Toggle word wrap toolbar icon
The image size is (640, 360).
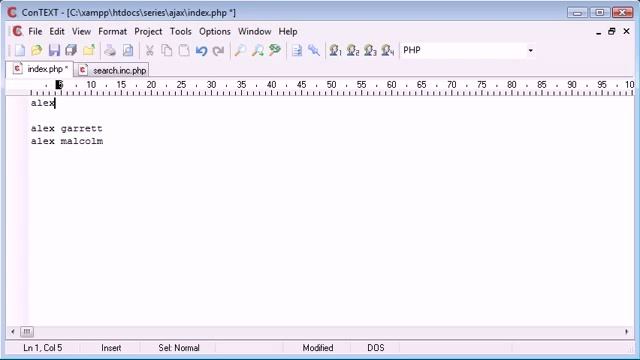pyautogui.click(x=297, y=51)
